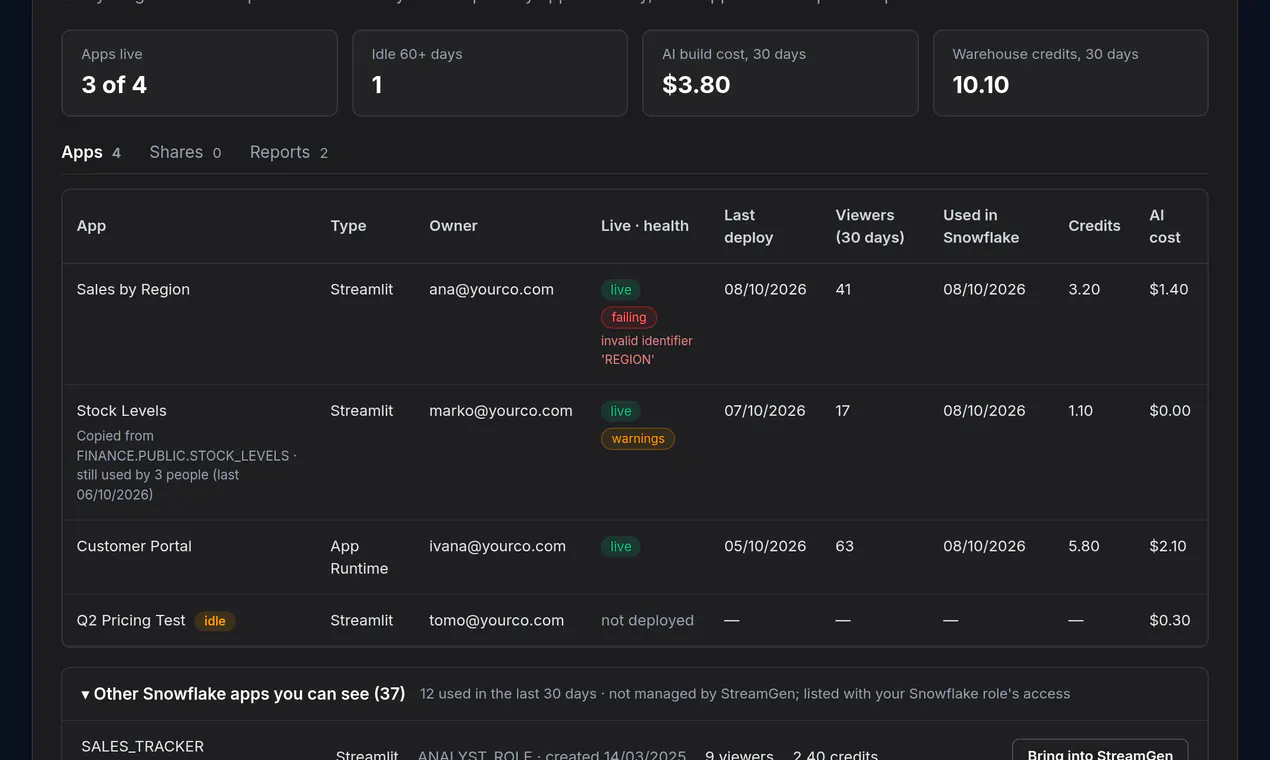Click the Warehouse credits card

click(1070, 73)
